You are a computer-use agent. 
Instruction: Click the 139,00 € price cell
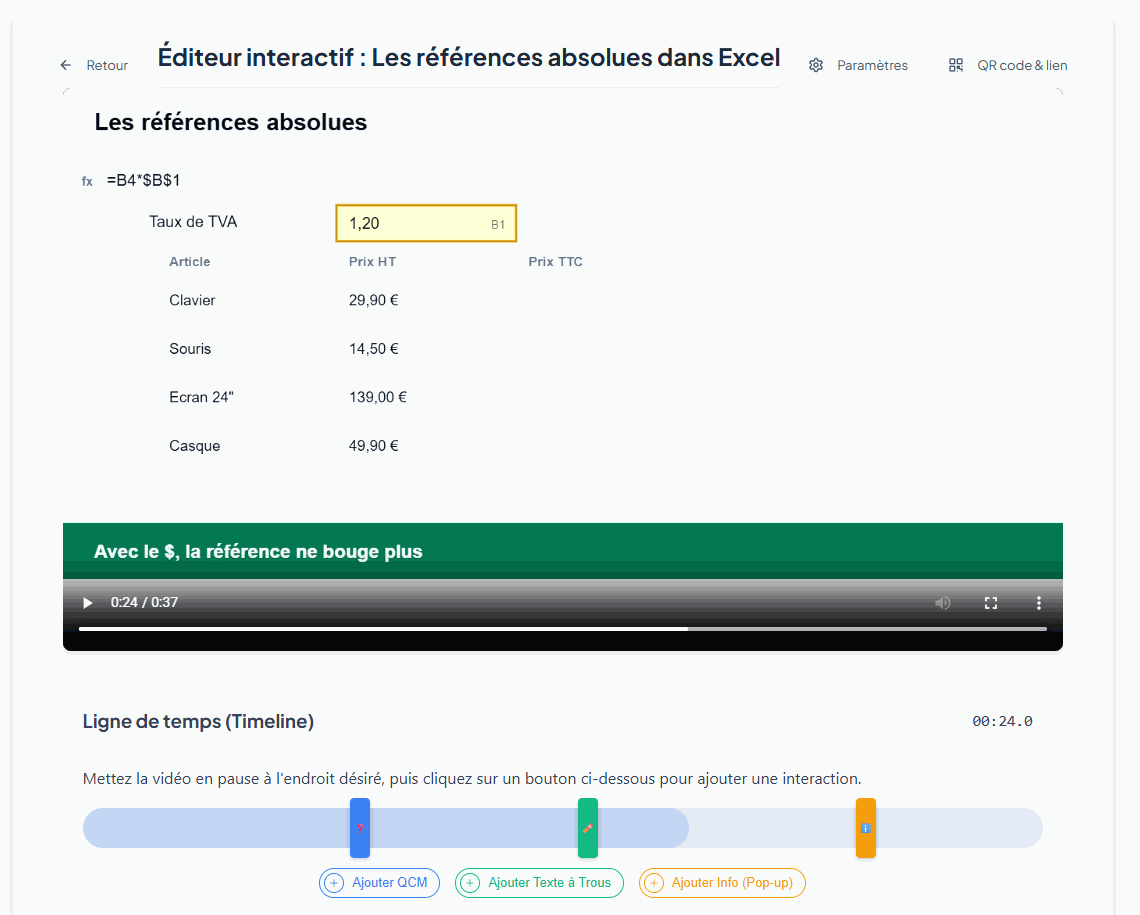click(377, 398)
